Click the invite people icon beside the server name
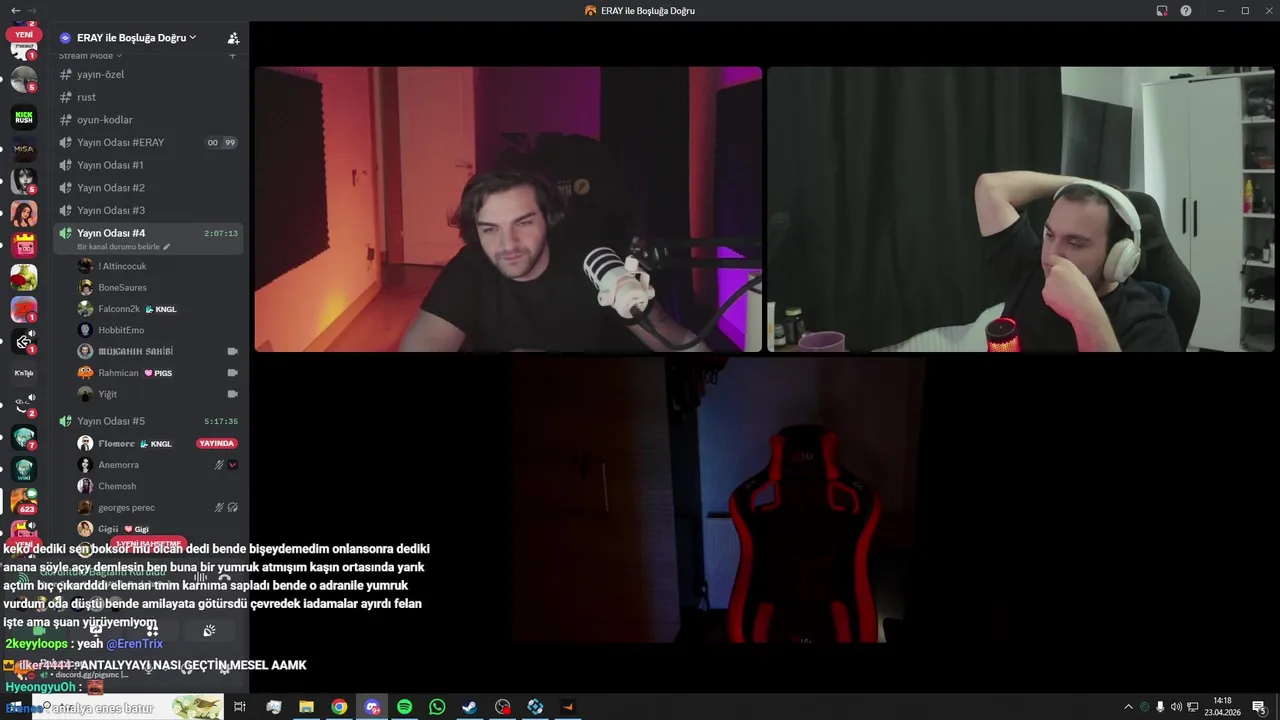The width and height of the screenshot is (1280, 720). click(x=233, y=38)
